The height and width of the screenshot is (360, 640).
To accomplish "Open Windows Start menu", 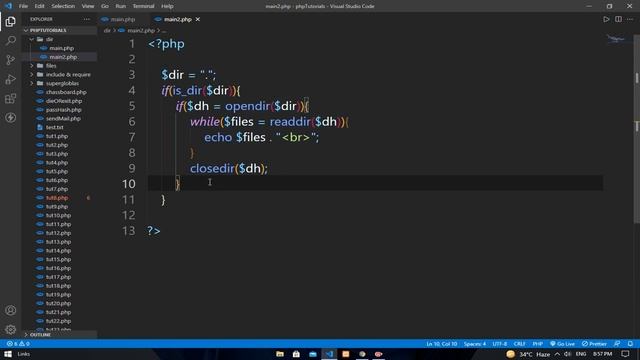I will pyautogui.click(x=8, y=354).
